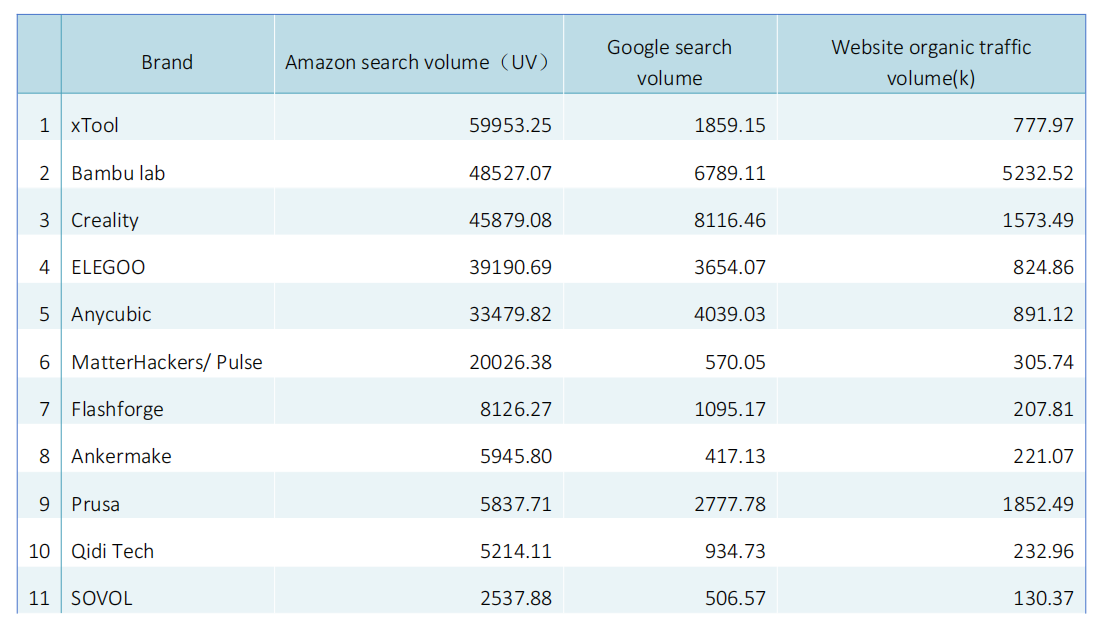This screenshot has width=1098, height=626.
Task: Click the Creality brand cell
Action: (x=105, y=220)
